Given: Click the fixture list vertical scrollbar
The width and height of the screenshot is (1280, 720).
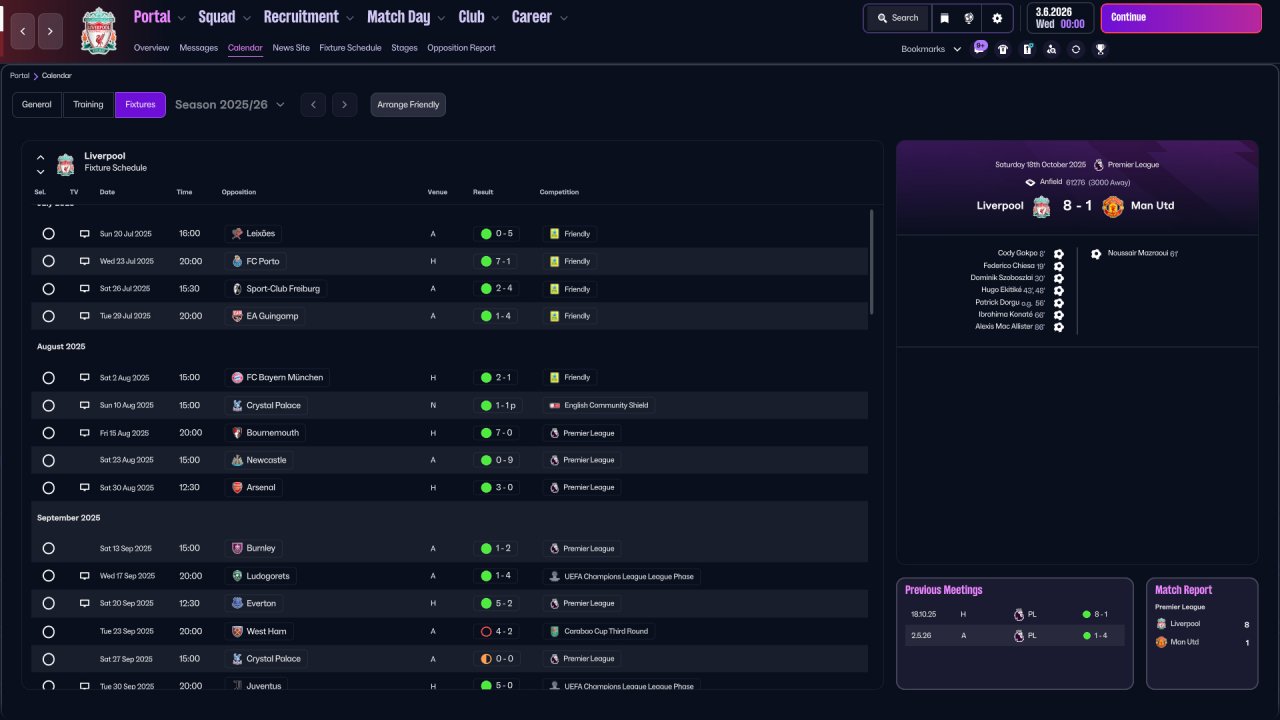Looking at the screenshot, I should pyautogui.click(x=872, y=262).
